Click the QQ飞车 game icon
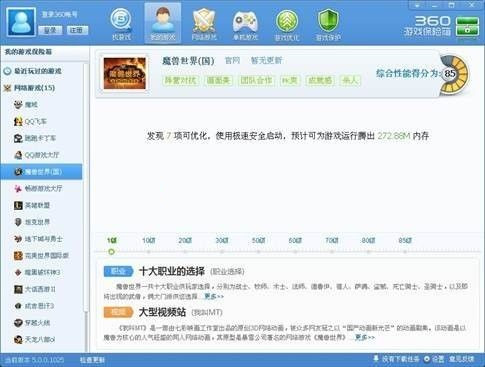The width and height of the screenshot is (485, 367). 18,121
